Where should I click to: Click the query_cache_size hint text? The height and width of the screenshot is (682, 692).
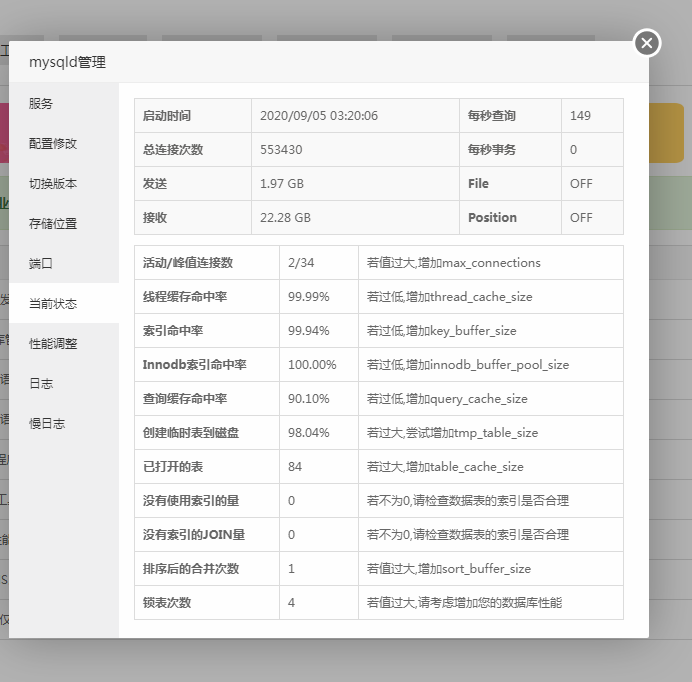pyautogui.click(x=447, y=399)
